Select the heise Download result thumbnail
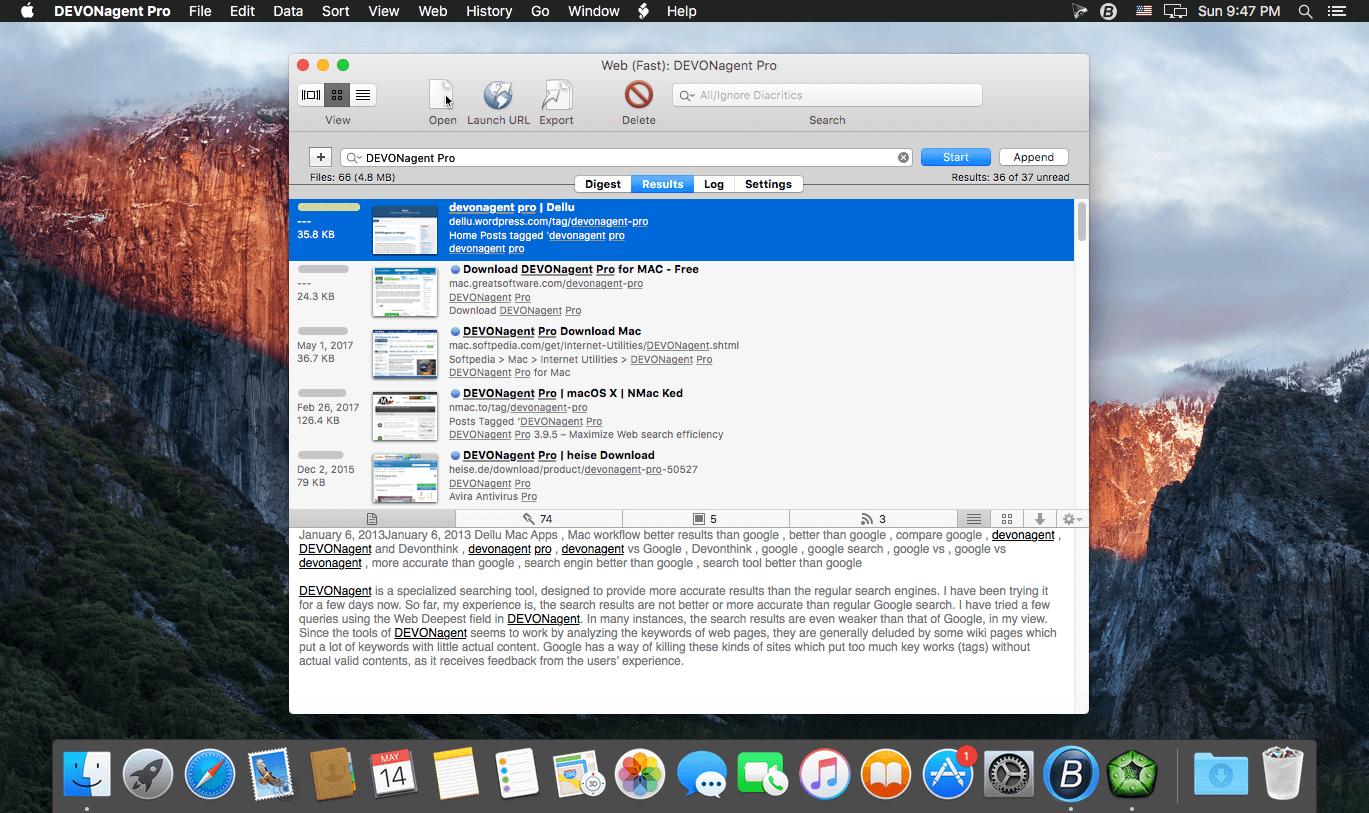The height and width of the screenshot is (813, 1369). [x=405, y=478]
